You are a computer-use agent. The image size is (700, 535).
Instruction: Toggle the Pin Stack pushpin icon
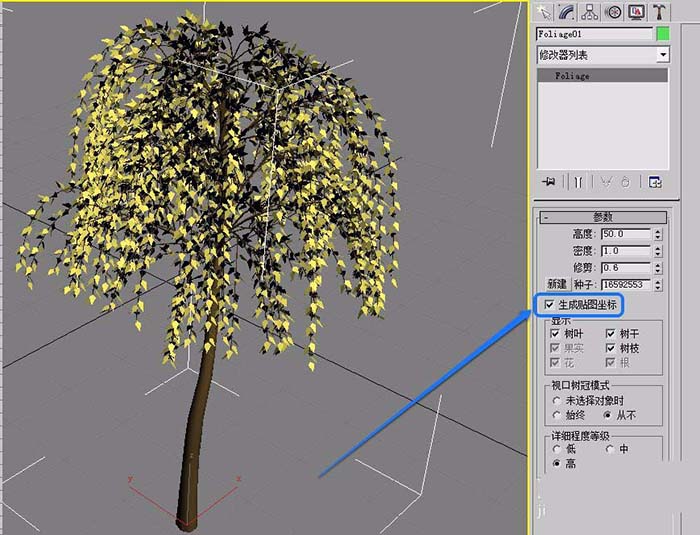tap(549, 182)
